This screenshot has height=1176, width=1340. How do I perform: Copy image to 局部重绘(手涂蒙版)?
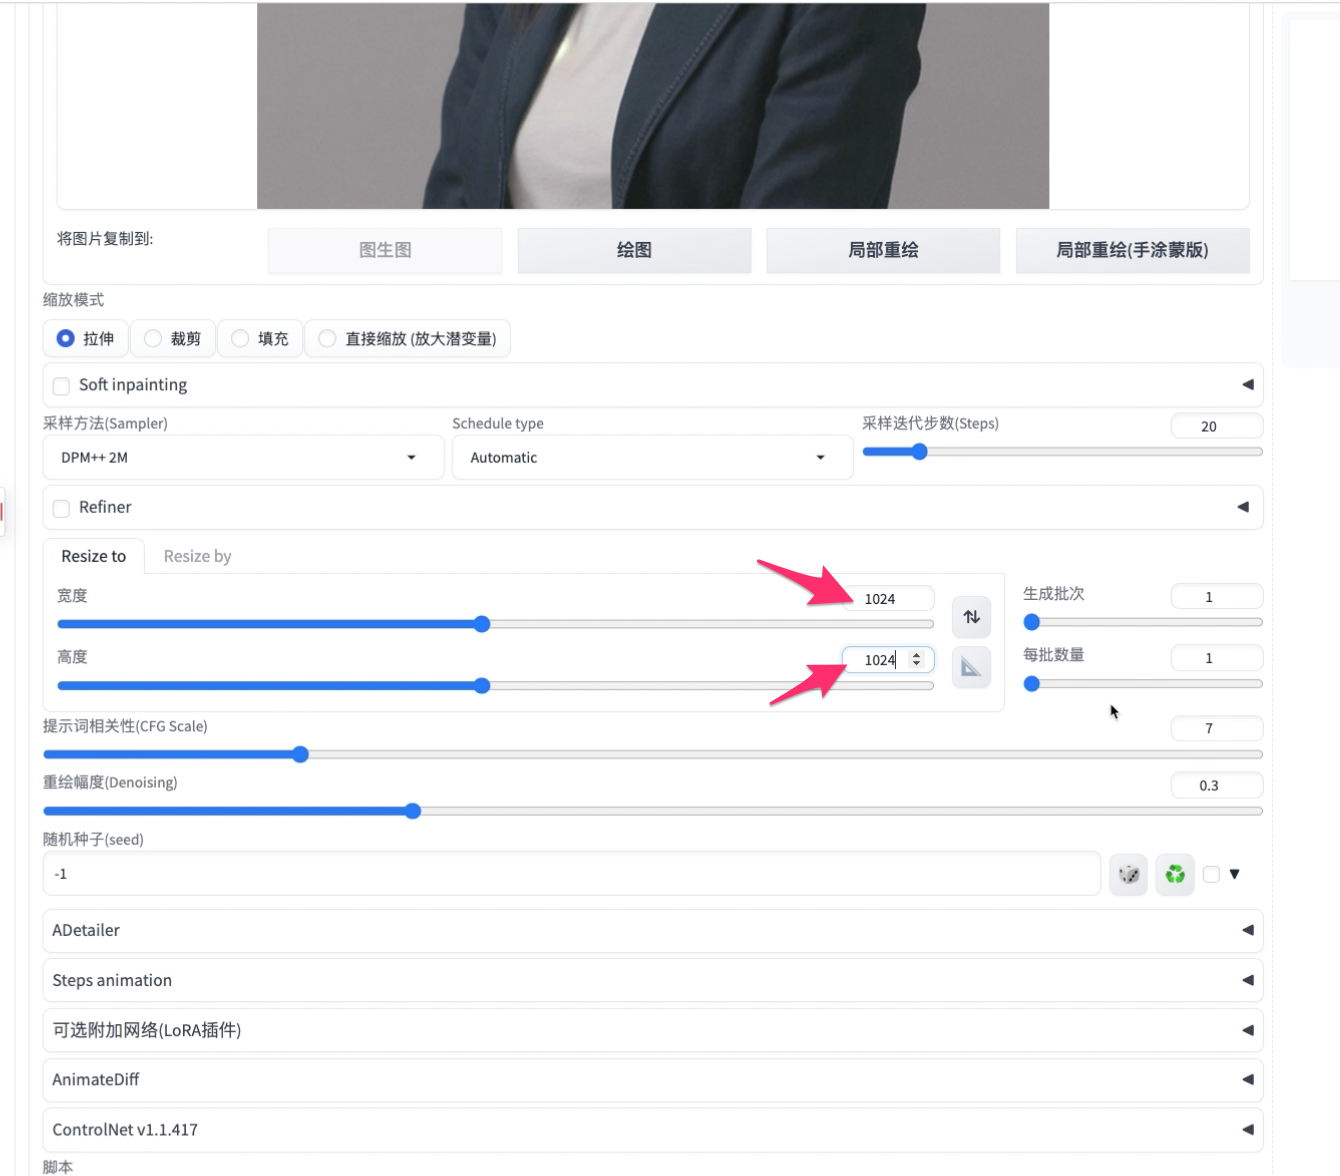(x=1132, y=250)
